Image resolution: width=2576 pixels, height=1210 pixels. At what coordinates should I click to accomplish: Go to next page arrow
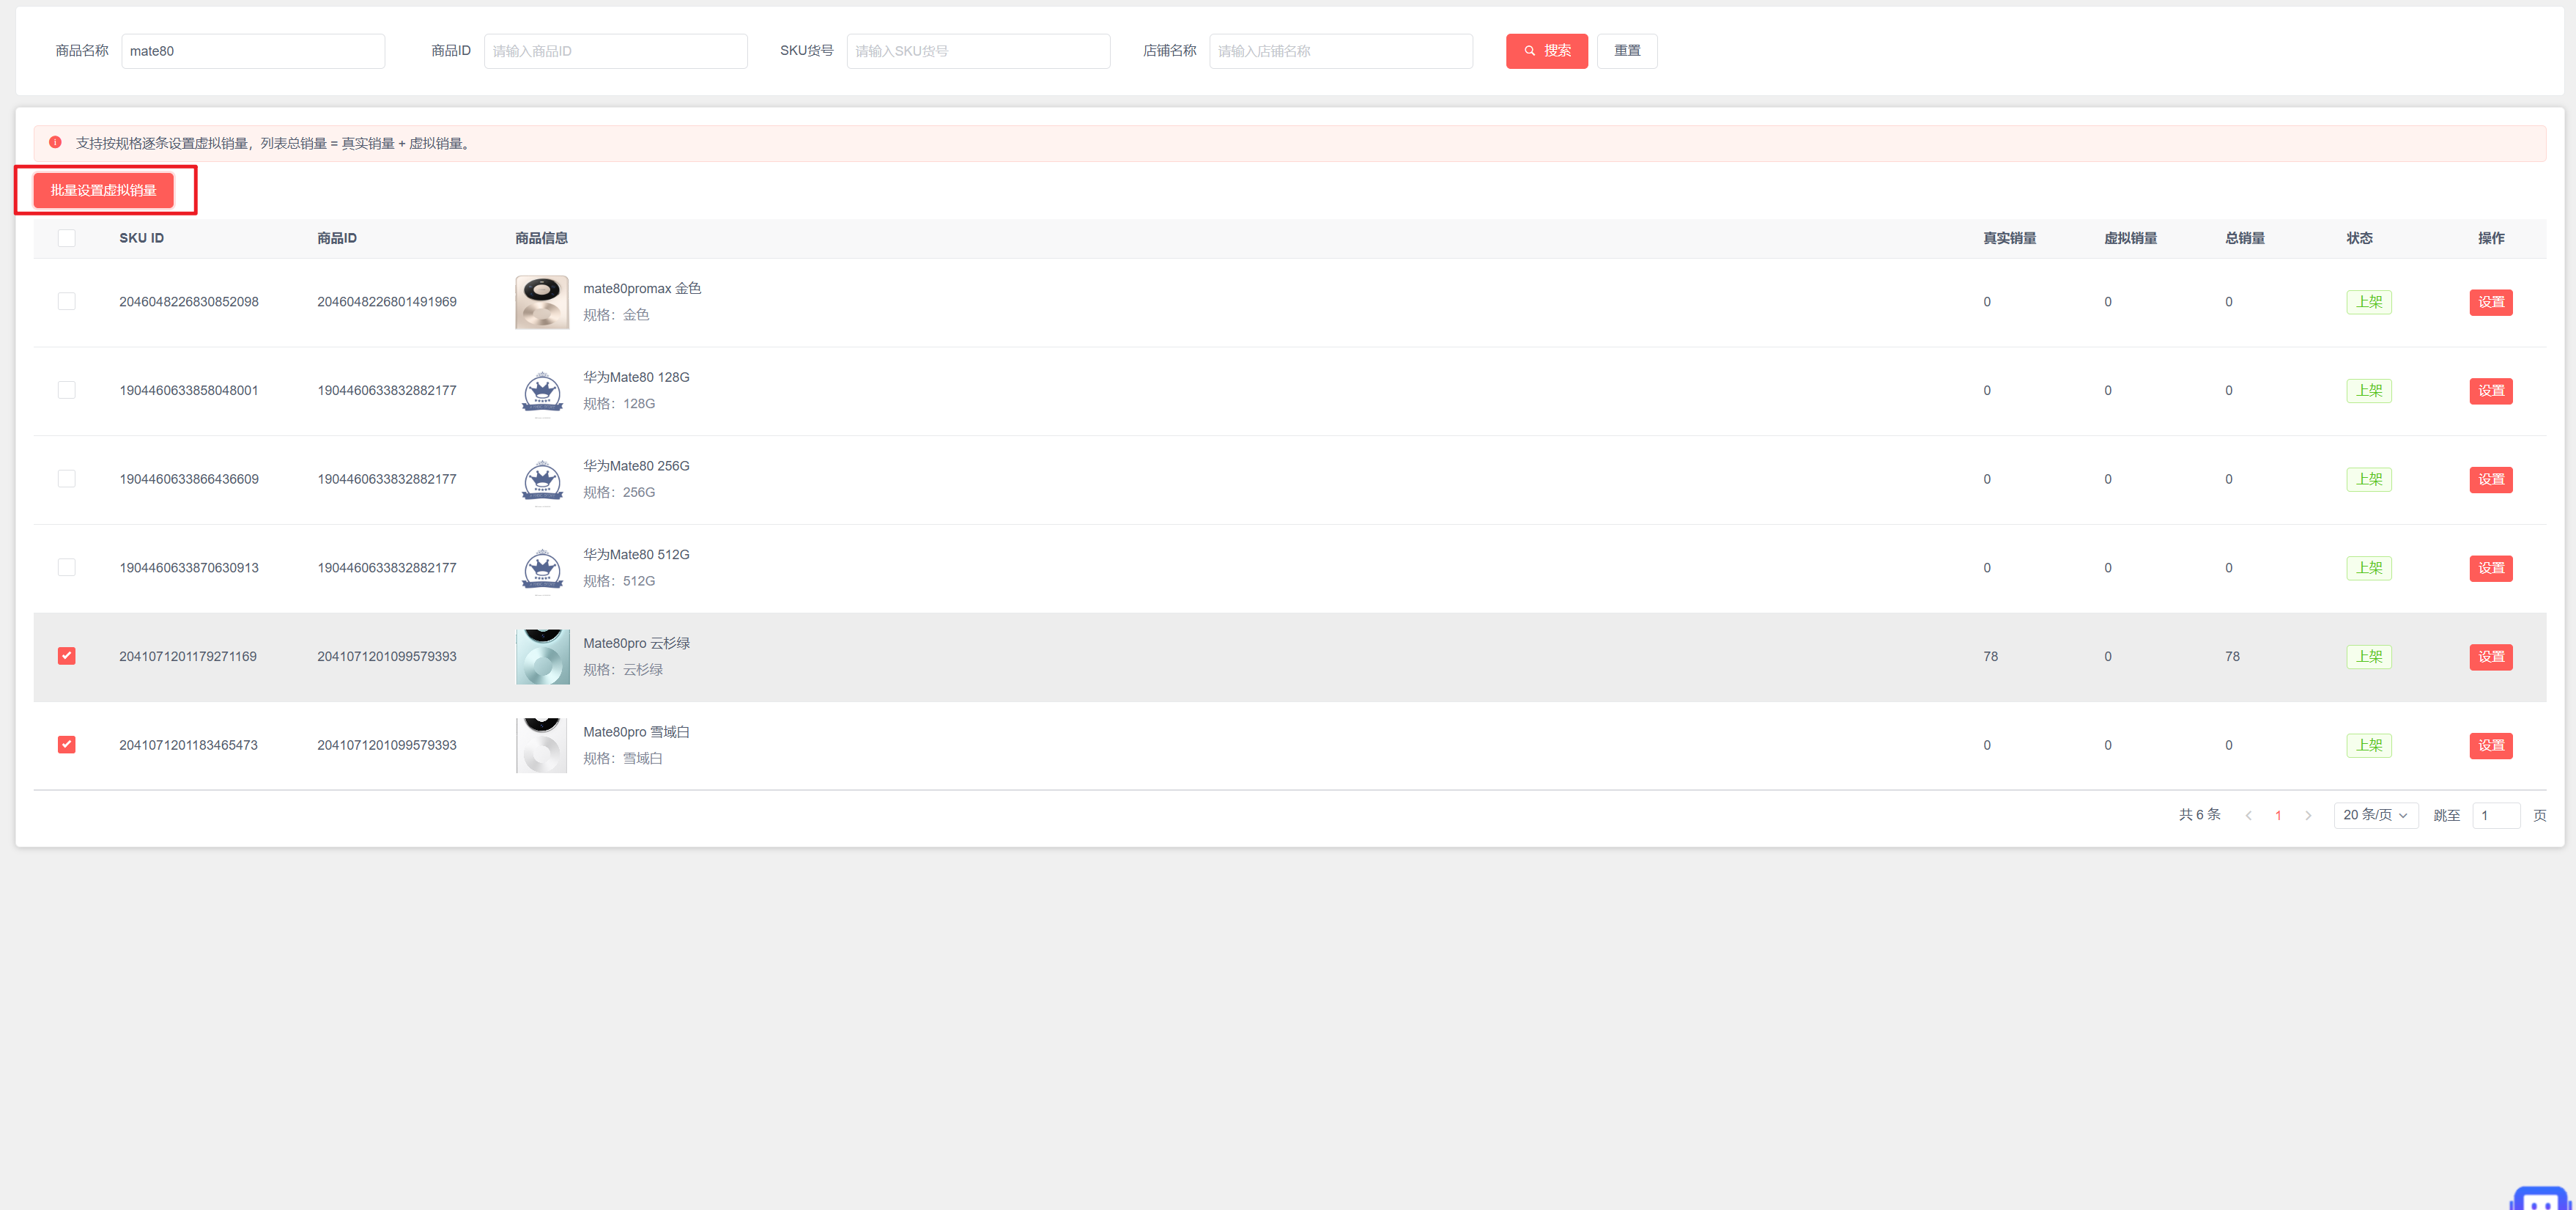[2308, 816]
